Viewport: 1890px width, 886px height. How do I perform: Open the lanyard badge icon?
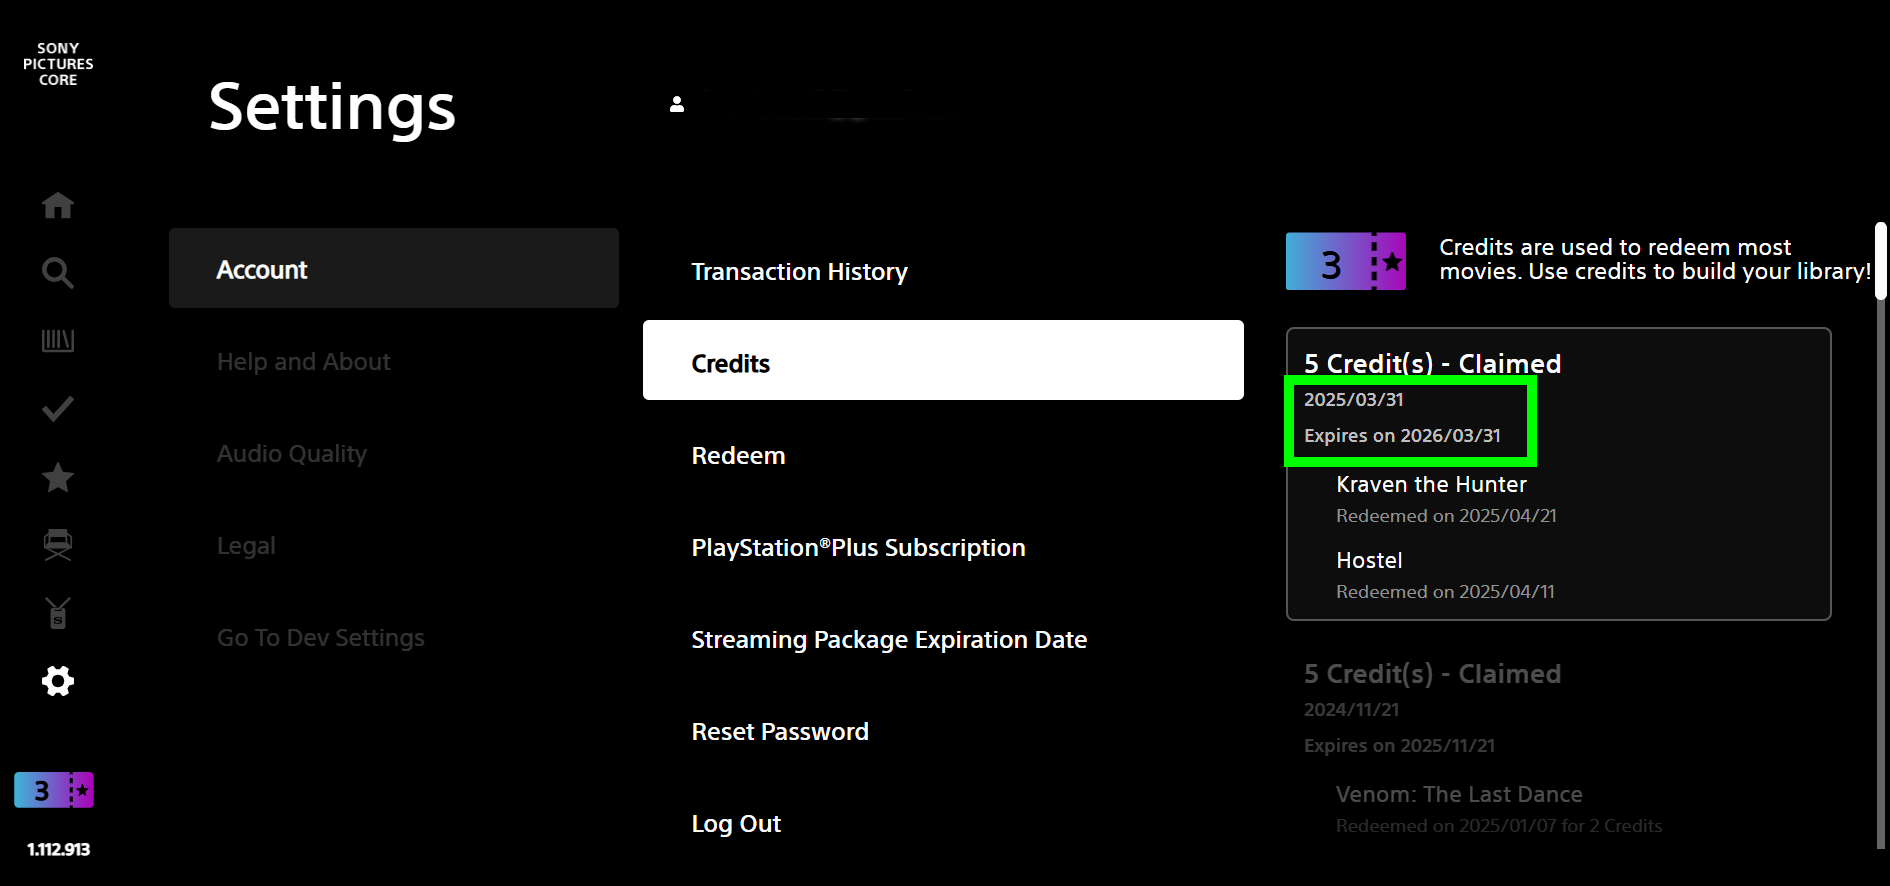pos(58,613)
